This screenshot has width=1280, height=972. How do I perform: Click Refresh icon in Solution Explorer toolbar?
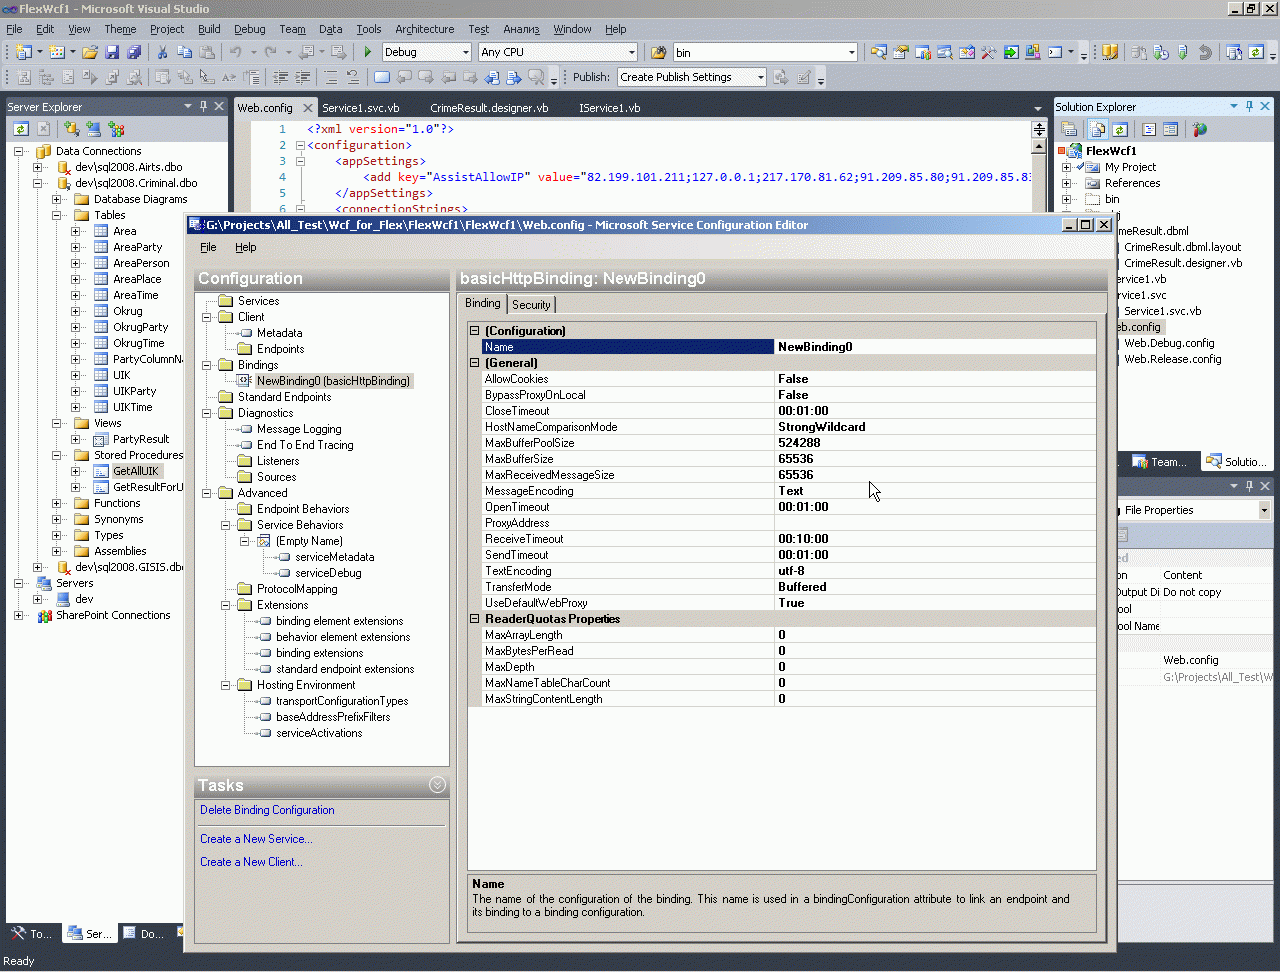[x=1120, y=129]
